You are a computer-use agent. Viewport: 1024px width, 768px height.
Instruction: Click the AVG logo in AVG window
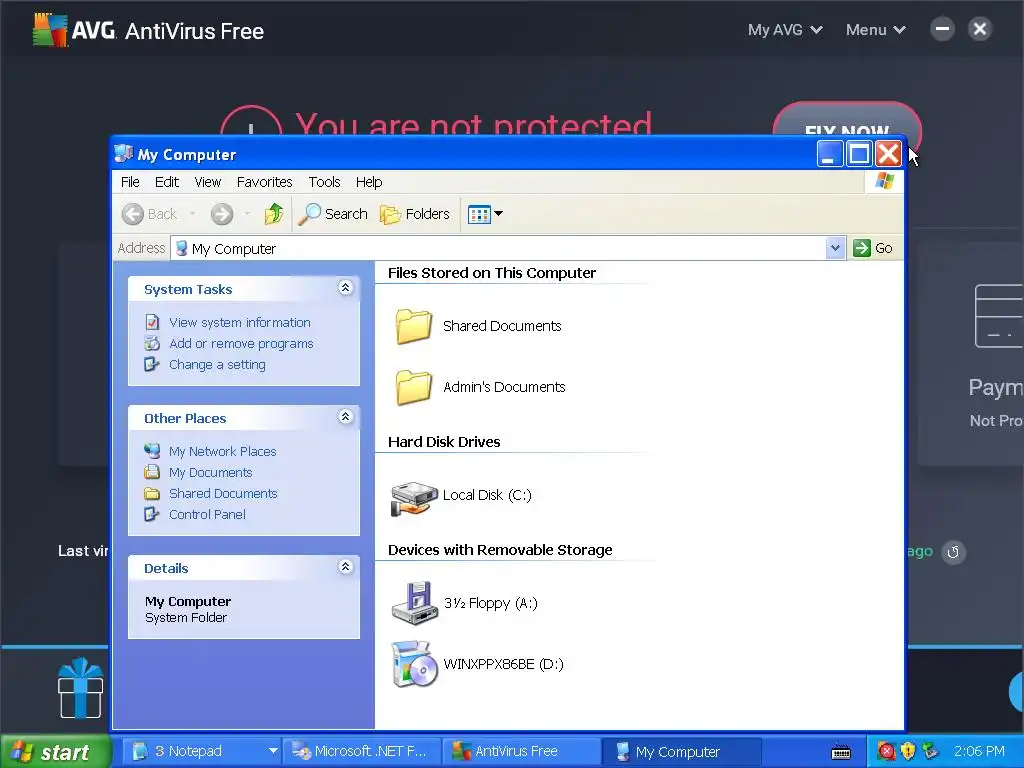click(x=50, y=30)
